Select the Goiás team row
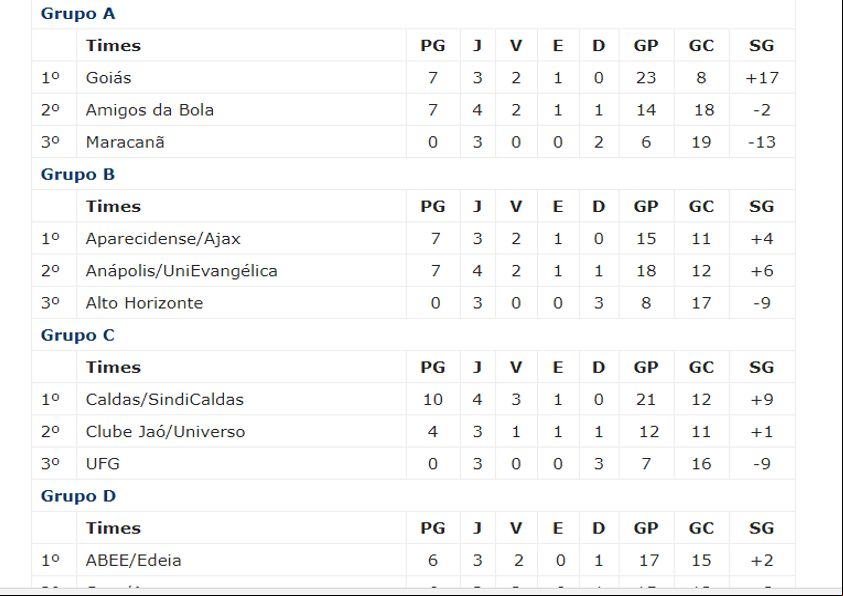Viewport: 843px width, 596px height. tap(413, 77)
